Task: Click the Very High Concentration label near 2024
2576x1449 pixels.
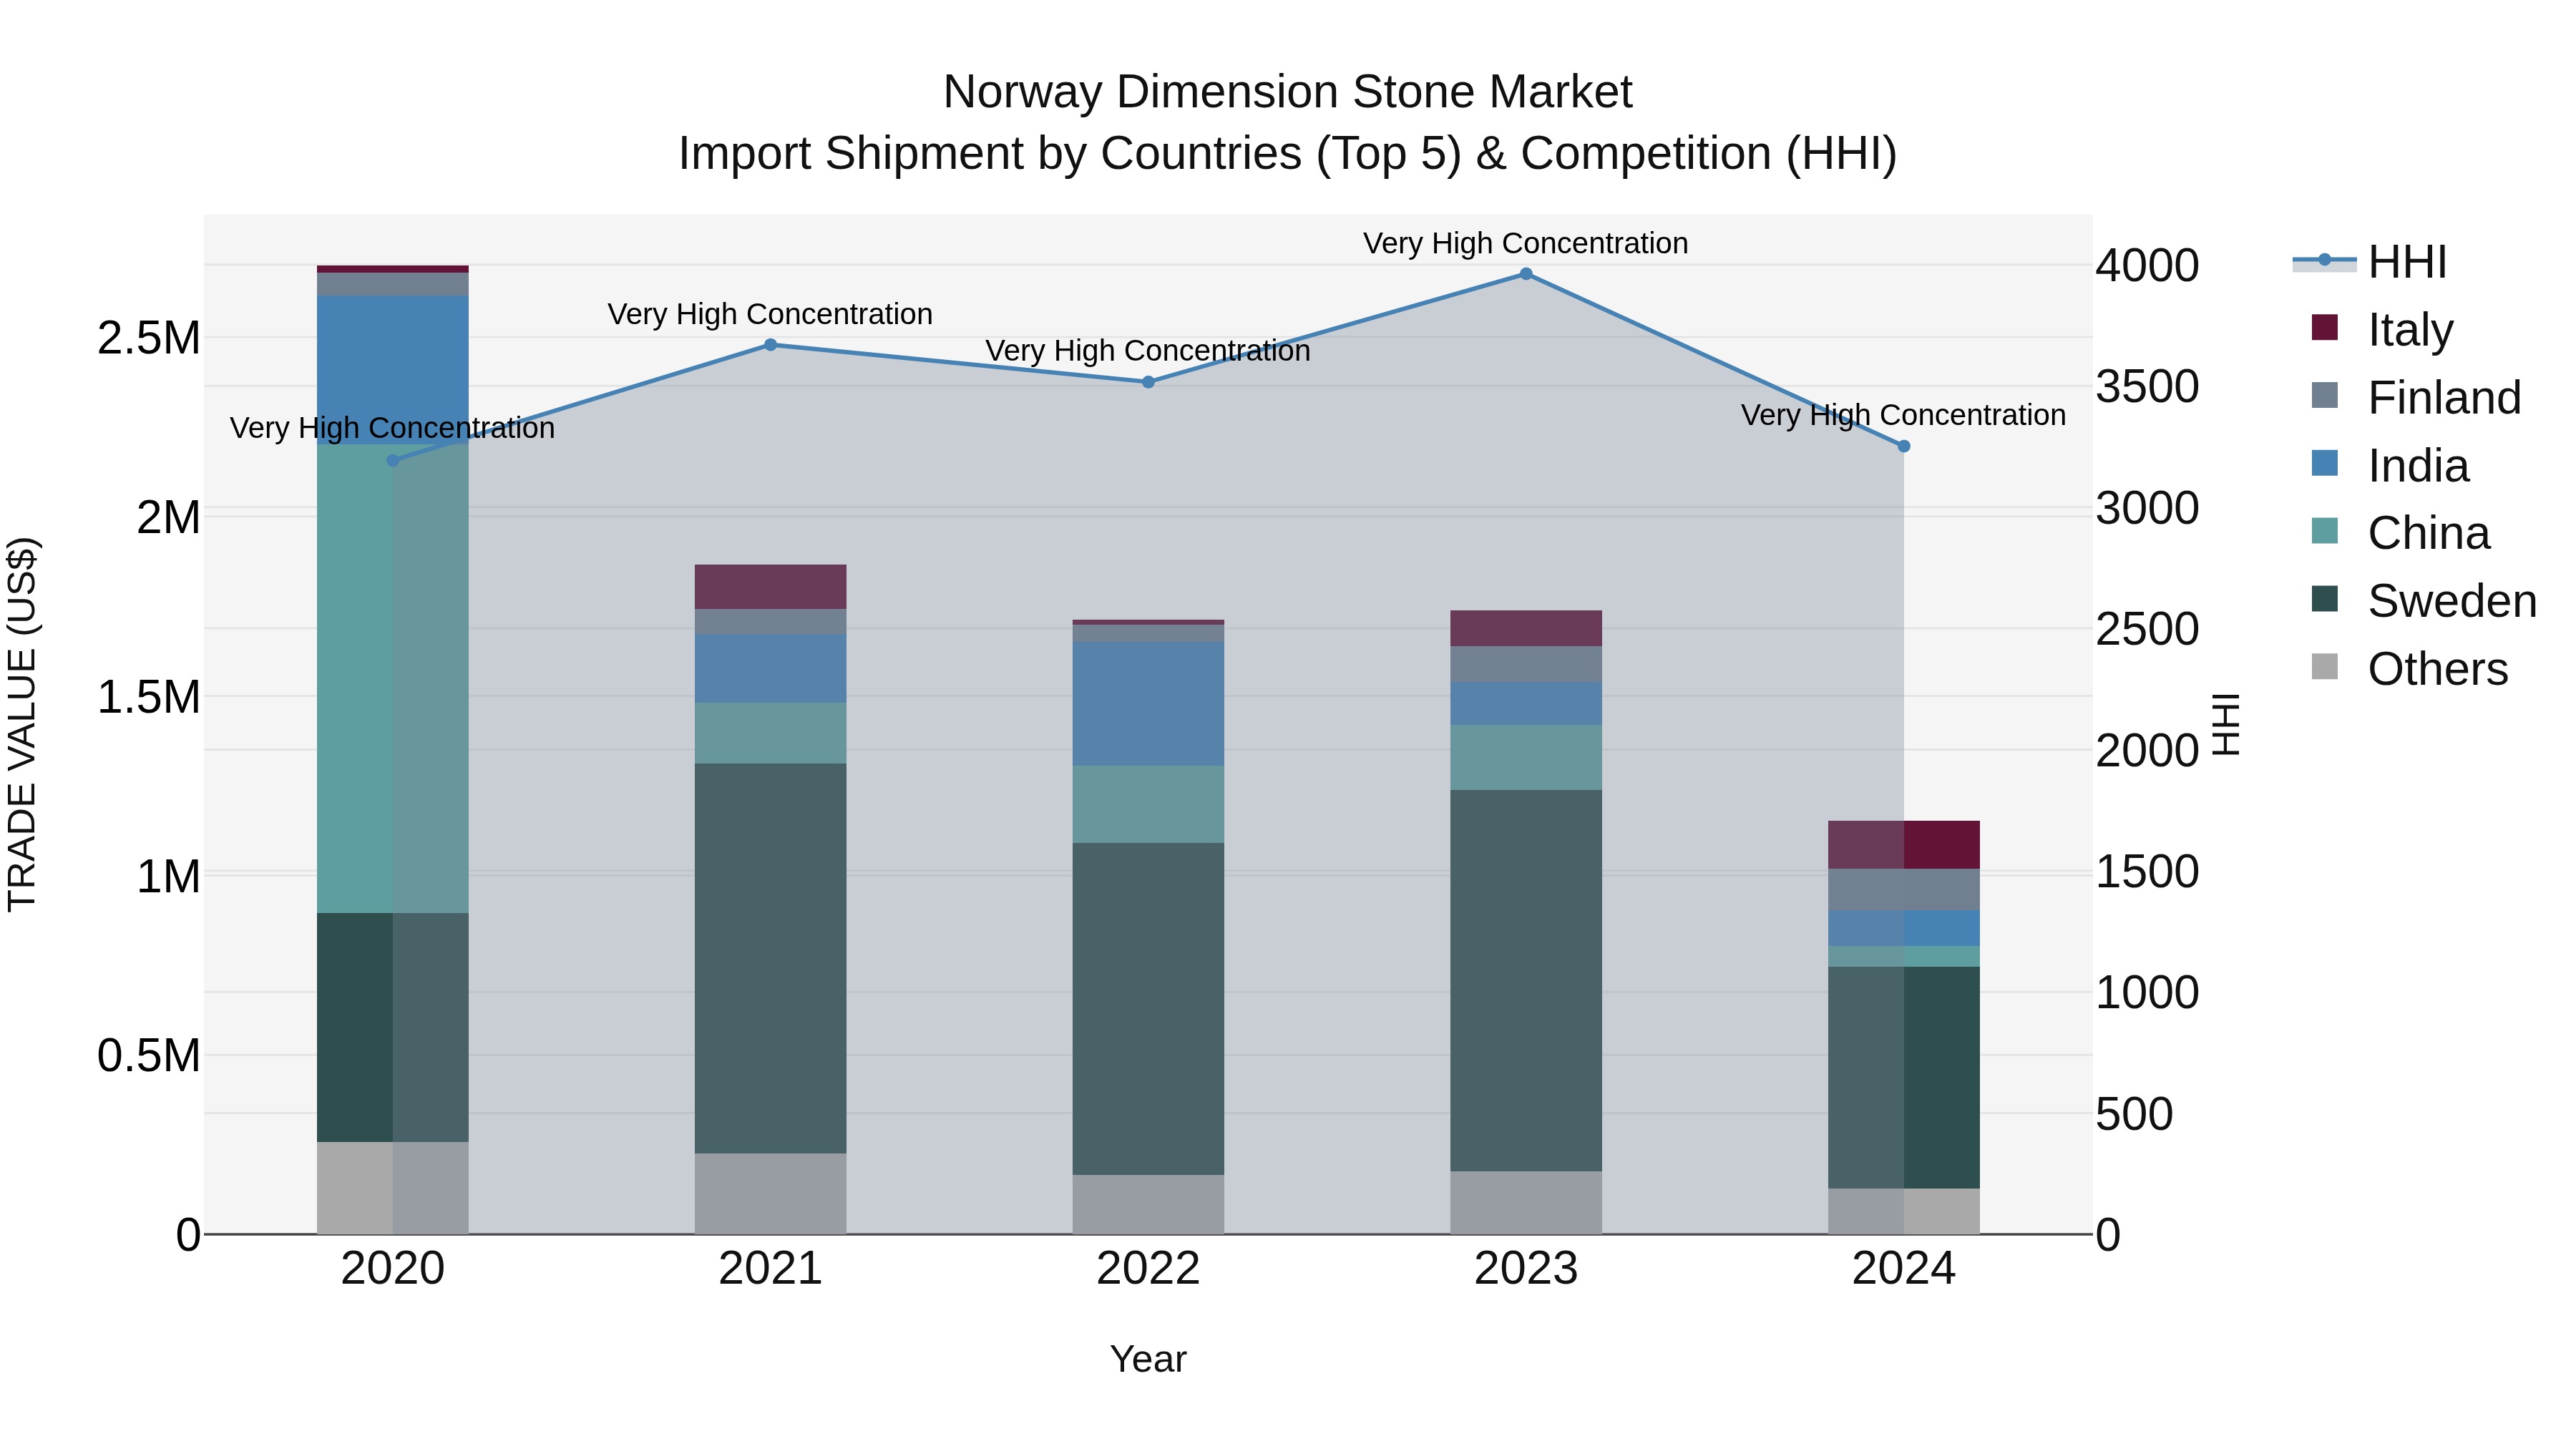Action: point(1904,415)
